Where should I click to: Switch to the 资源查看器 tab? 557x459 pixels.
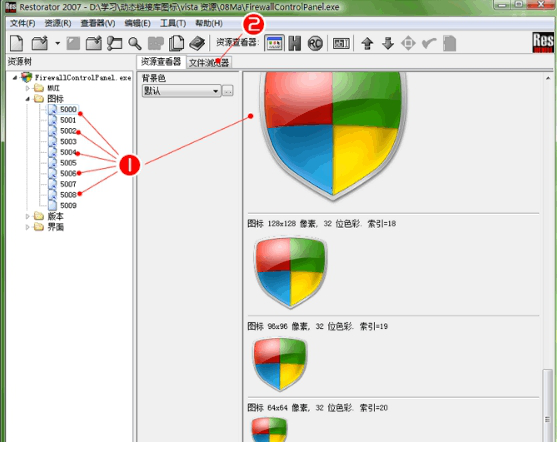coord(161,62)
